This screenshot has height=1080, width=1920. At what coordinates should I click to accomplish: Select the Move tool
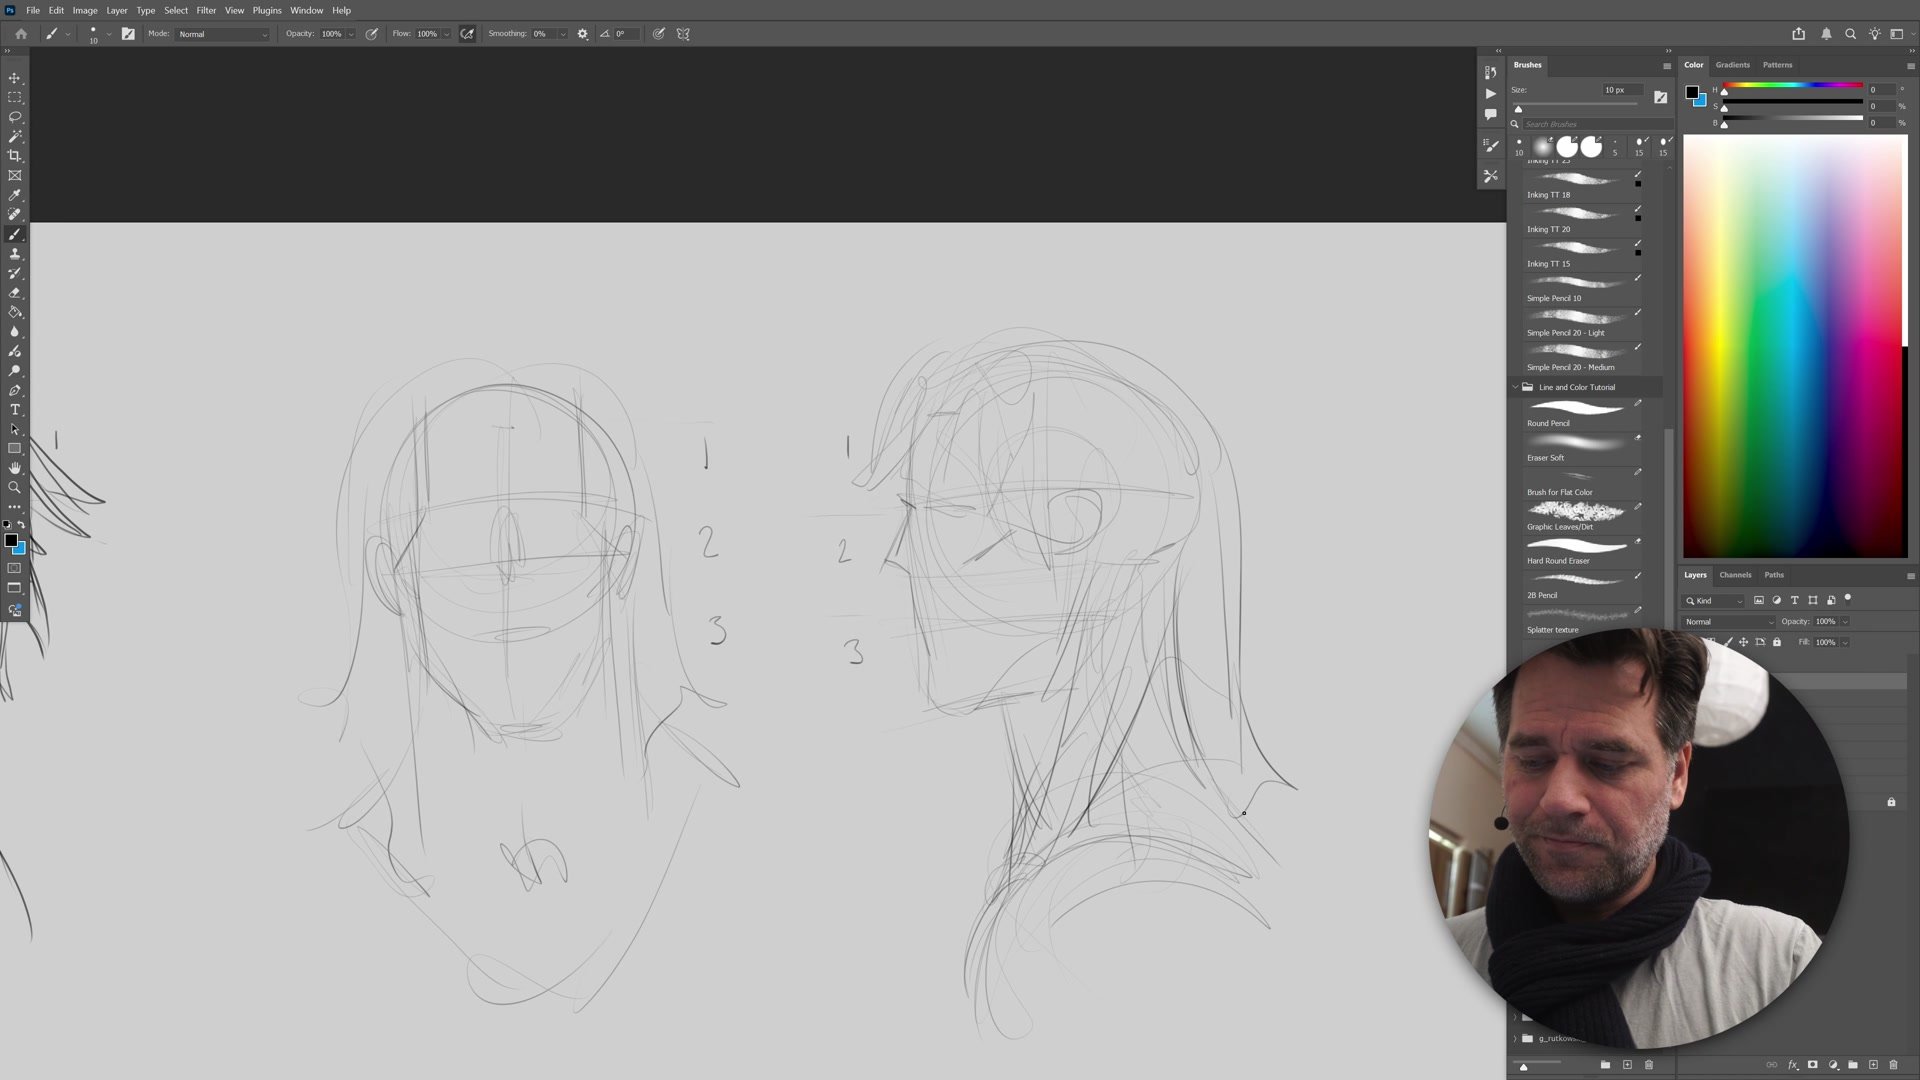click(x=14, y=78)
